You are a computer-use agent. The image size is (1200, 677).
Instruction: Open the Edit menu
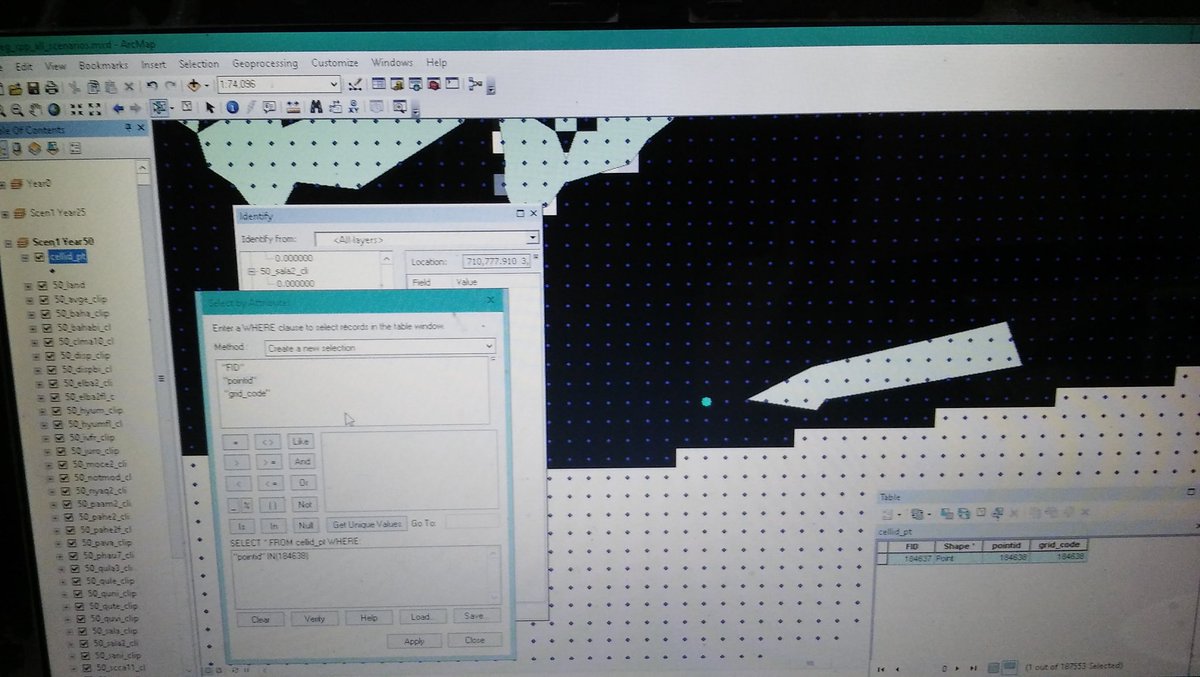tap(24, 65)
